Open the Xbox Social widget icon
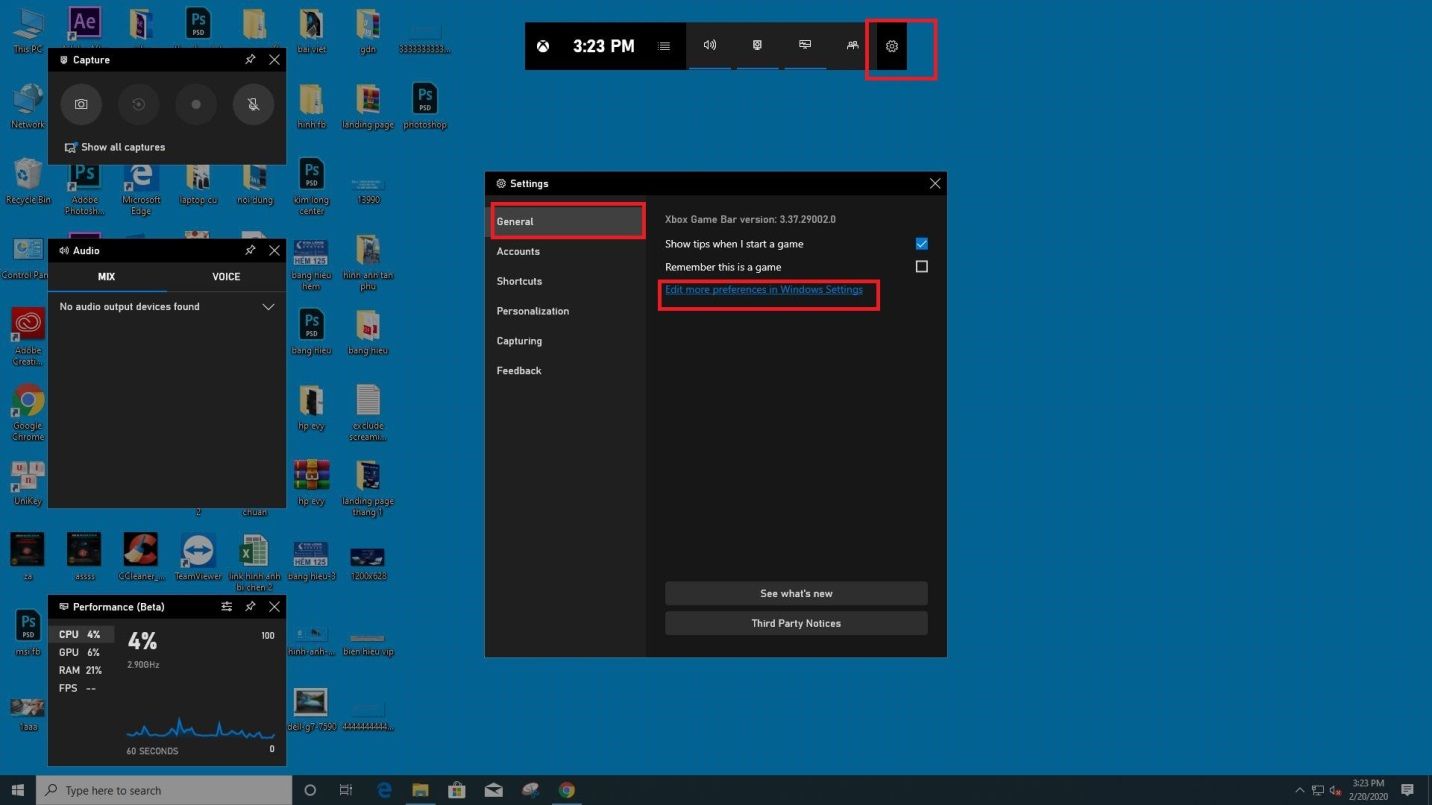Image resolution: width=1432 pixels, height=805 pixels. click(852, 45)
